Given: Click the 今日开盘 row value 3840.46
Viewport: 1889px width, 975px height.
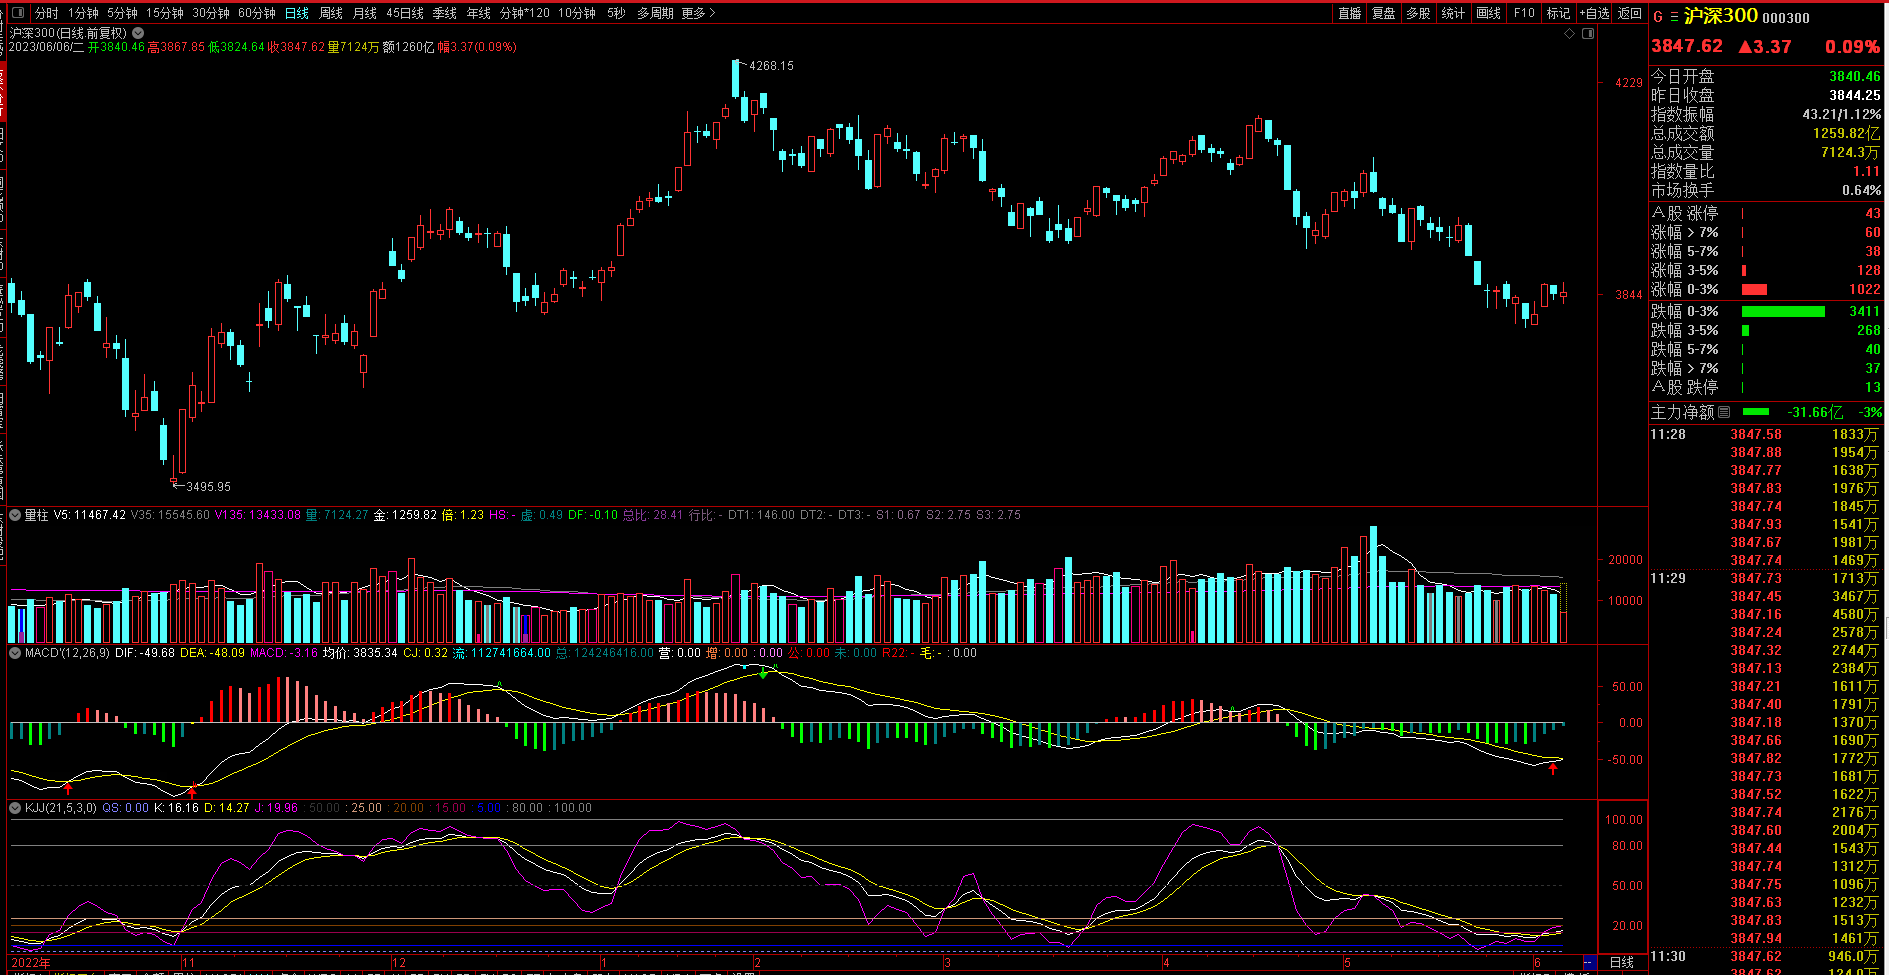Looking at the screenshot, I should (1855, 76).
